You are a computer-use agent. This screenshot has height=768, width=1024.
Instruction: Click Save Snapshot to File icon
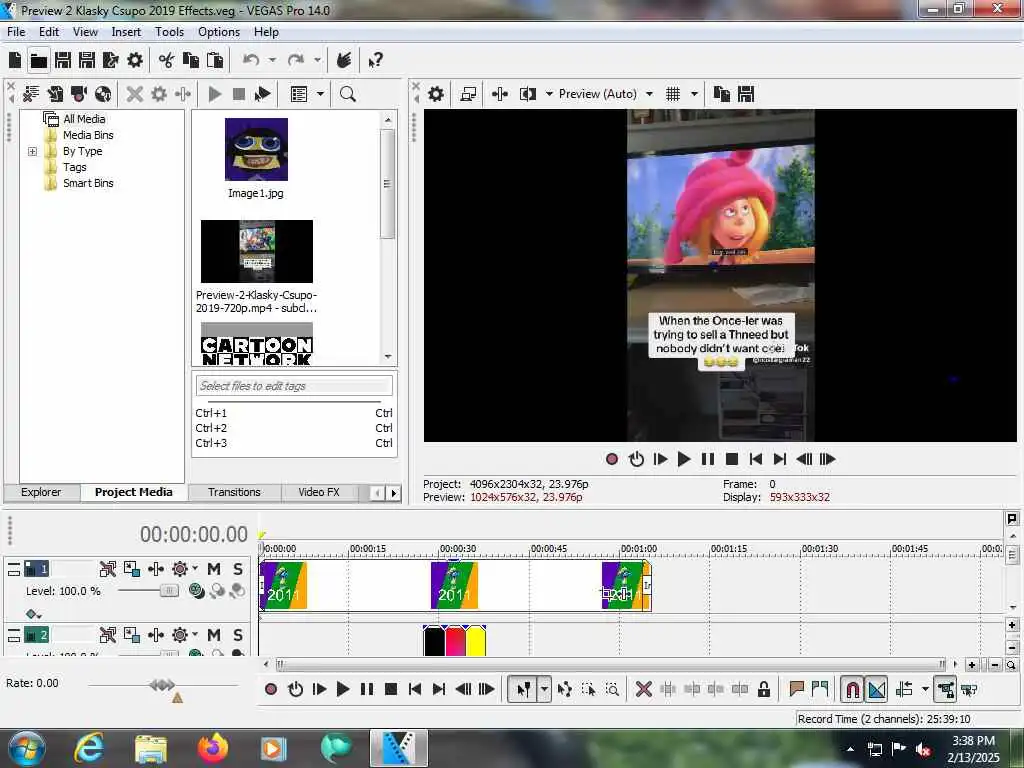pyautogui.click(x=746, y=94)
